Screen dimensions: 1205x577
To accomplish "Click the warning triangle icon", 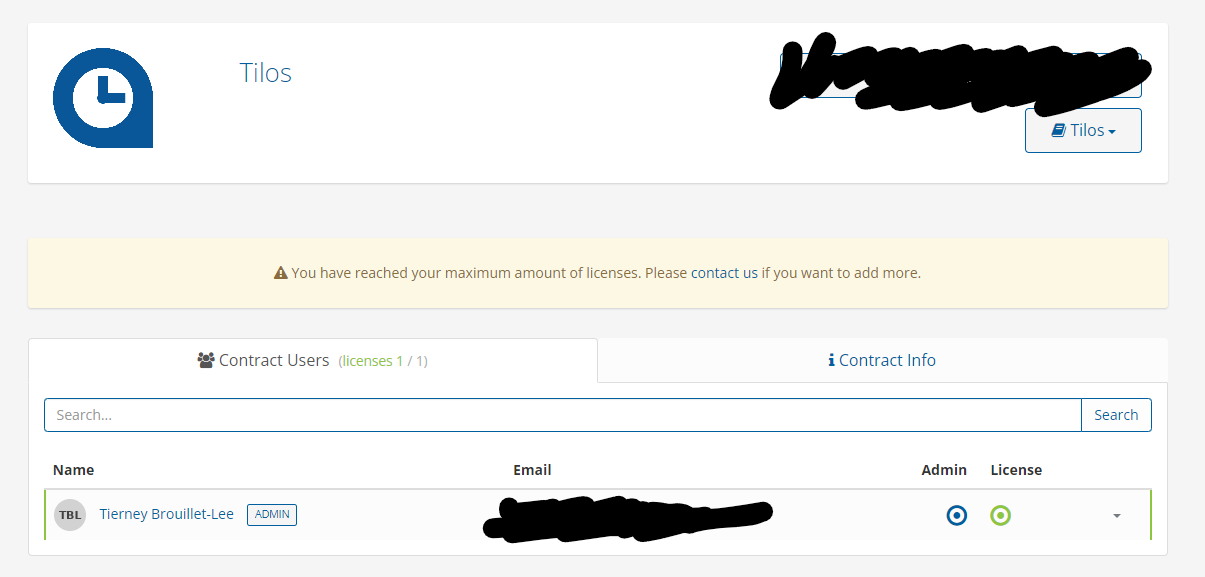I will pos(281,273).
